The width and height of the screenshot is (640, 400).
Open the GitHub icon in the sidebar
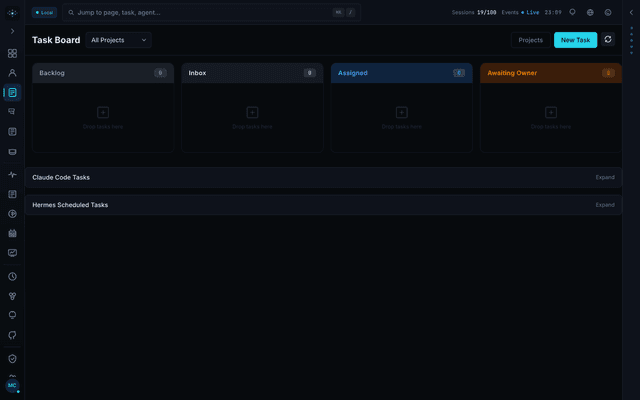pos(12,335)
